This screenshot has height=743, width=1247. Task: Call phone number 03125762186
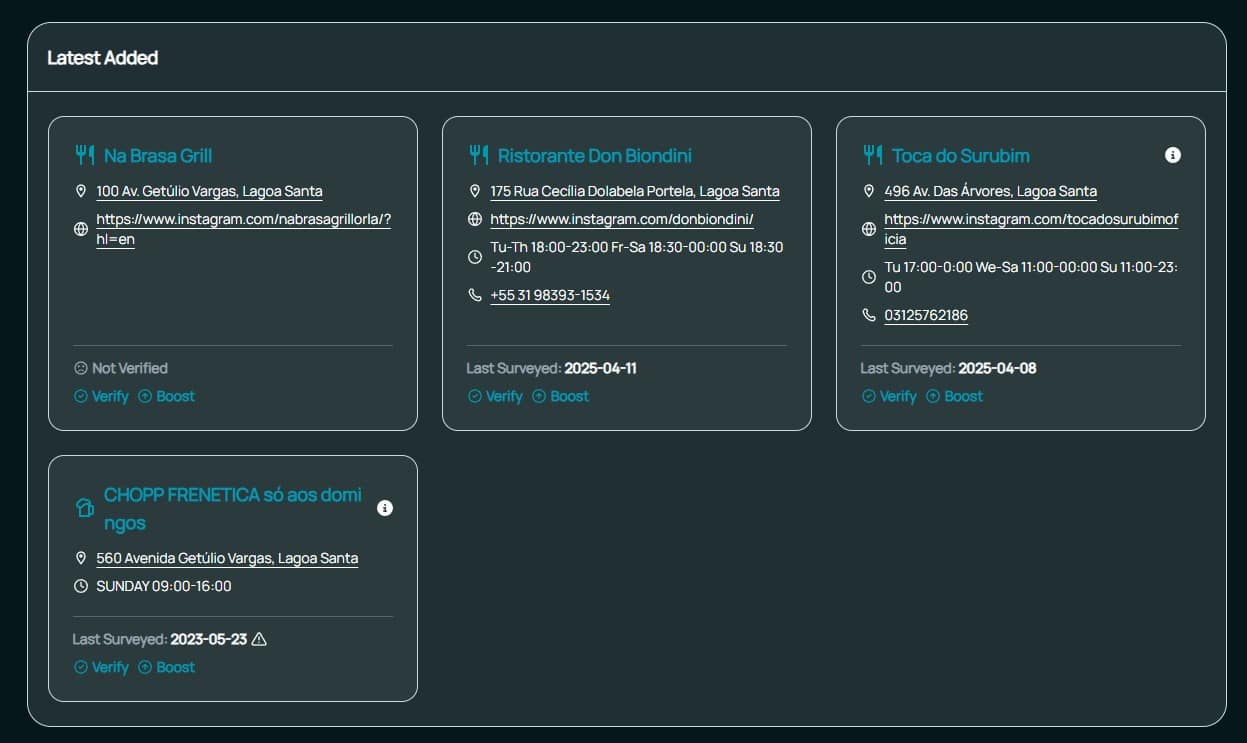point(926,315)
